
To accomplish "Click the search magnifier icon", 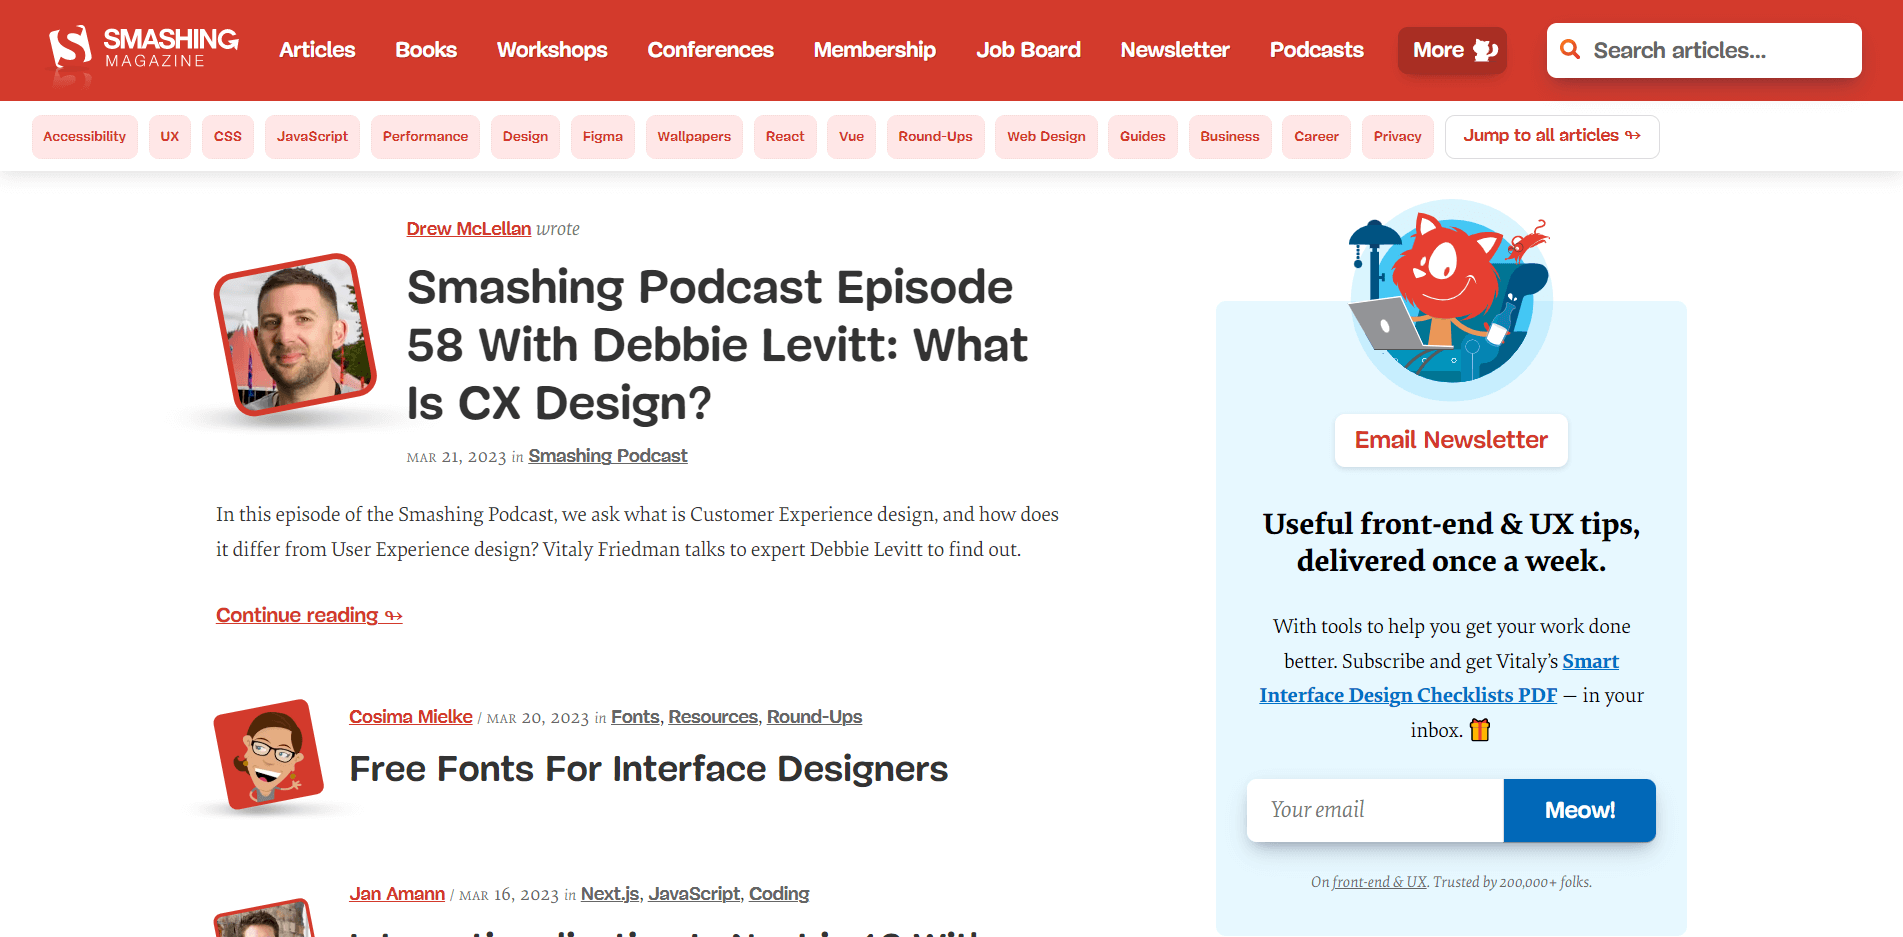I will [x=1570, y=50].
